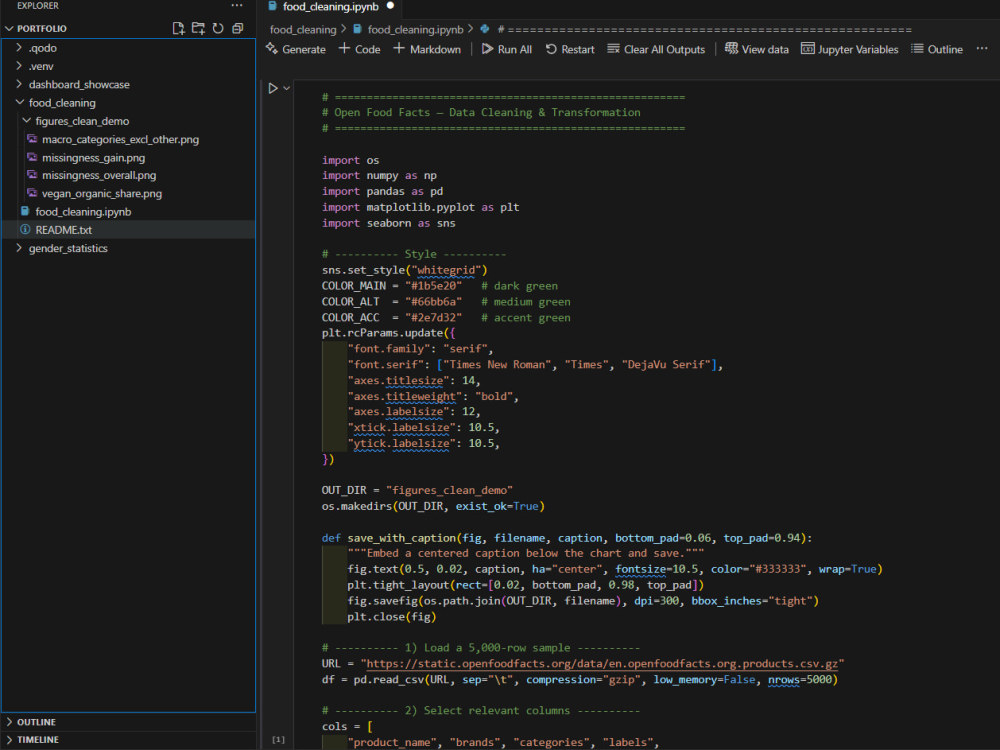Click the 'import matplotlib.pyplot as plt' line

point(420,207)
